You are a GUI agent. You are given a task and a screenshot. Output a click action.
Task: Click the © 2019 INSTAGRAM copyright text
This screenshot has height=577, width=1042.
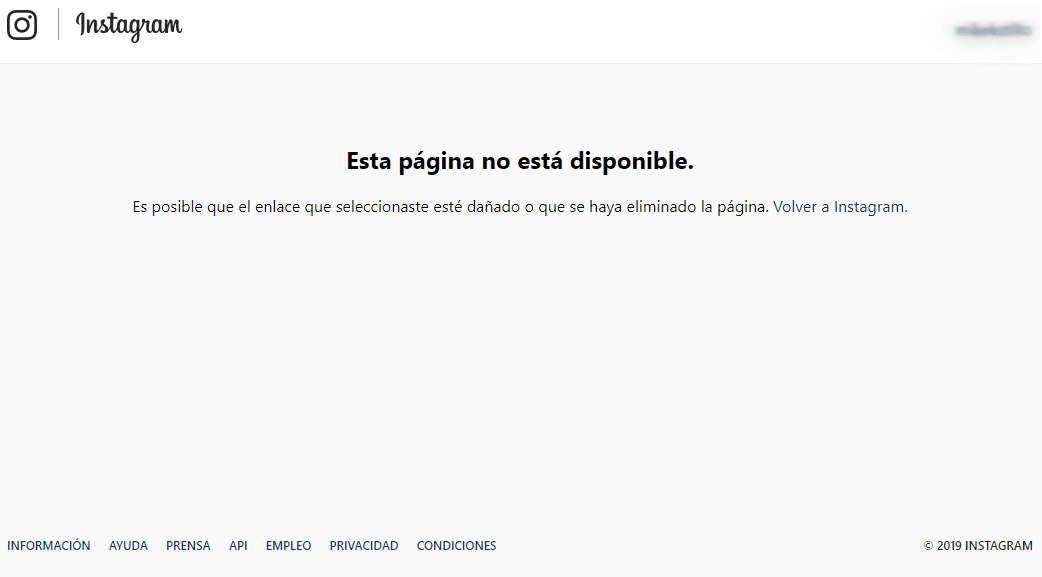(978, 545)
